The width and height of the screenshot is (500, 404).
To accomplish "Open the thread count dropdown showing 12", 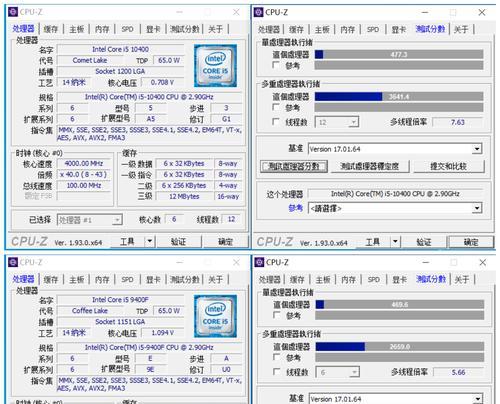I will pyautogui.click(x=337, y=122).
